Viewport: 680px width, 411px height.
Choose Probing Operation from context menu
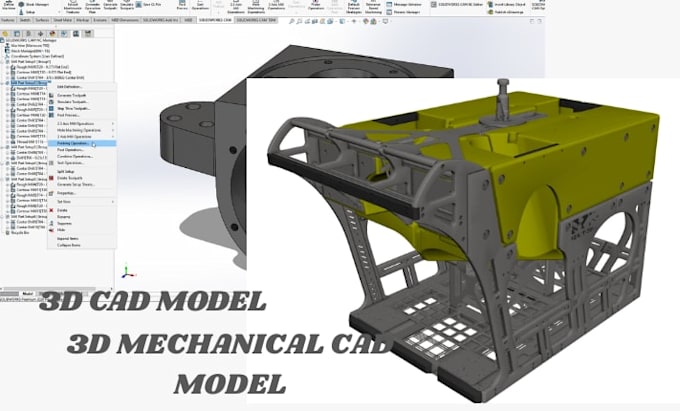click(82, 143)
